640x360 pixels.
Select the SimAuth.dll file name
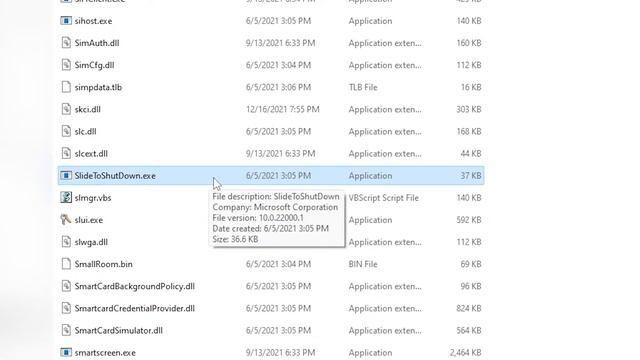[x=97, y=43]
